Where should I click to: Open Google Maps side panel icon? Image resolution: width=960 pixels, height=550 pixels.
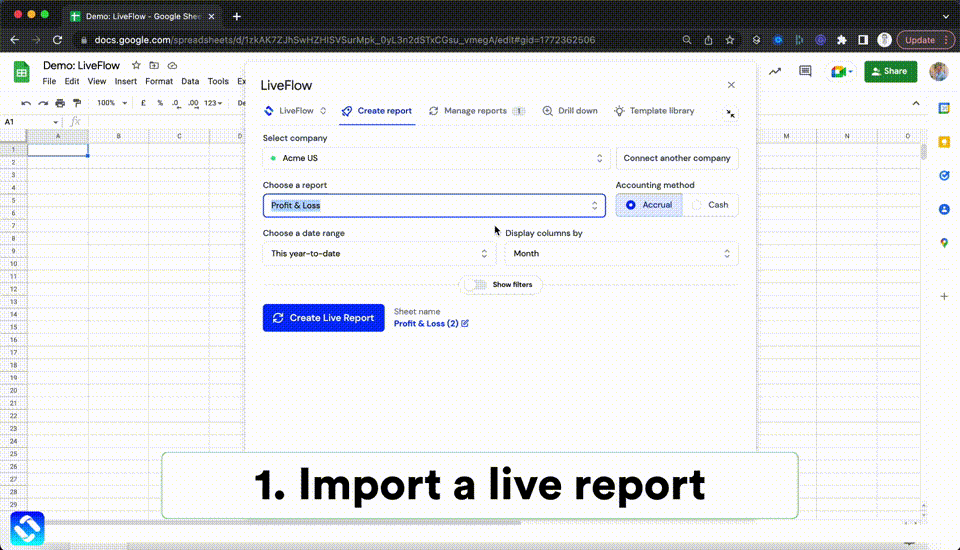[944, 243]
